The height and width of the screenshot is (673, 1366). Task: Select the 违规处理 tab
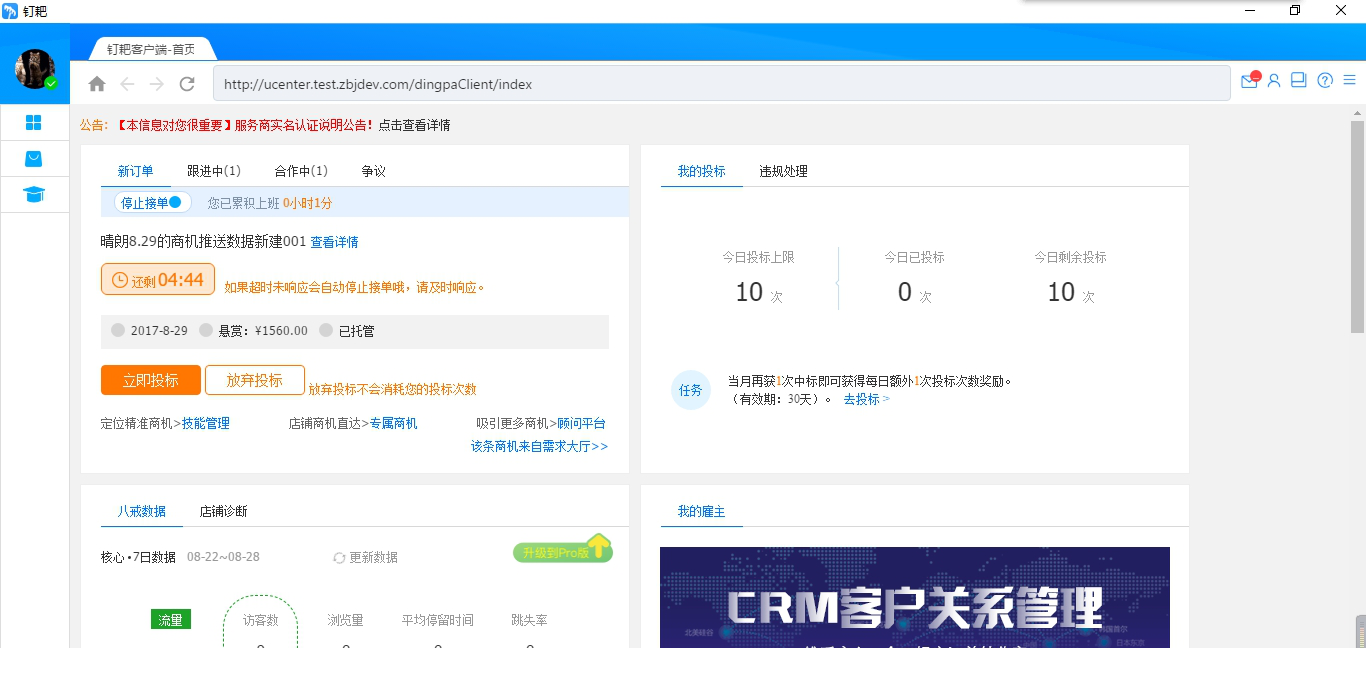[x=783, y=171]
